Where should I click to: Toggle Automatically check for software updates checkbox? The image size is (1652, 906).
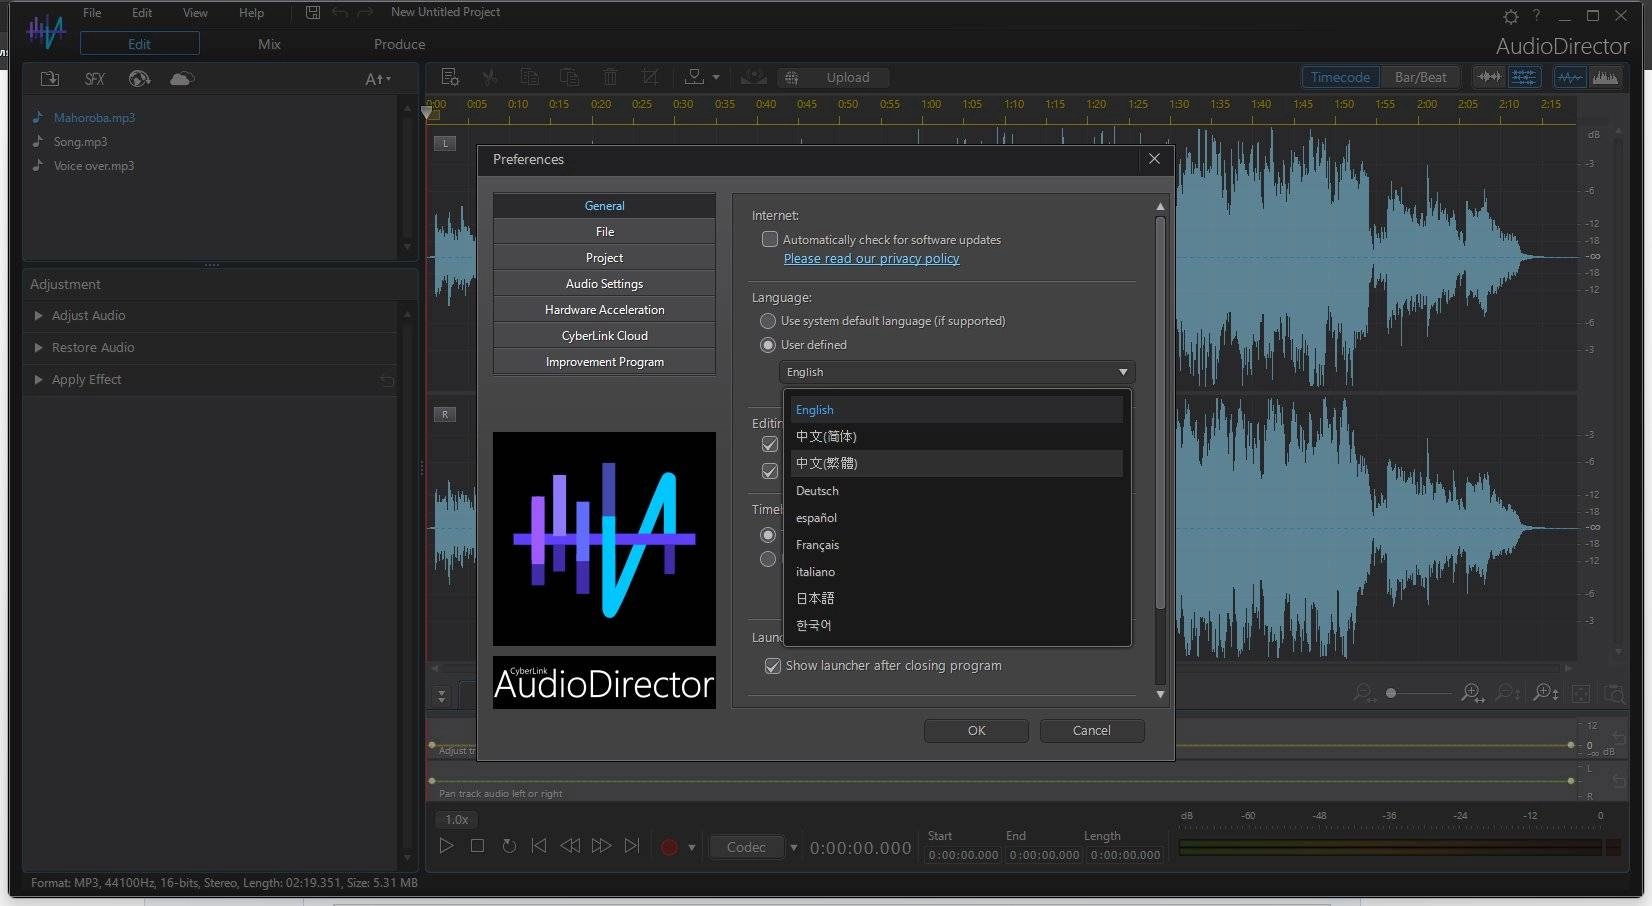(x=770, y=239)
